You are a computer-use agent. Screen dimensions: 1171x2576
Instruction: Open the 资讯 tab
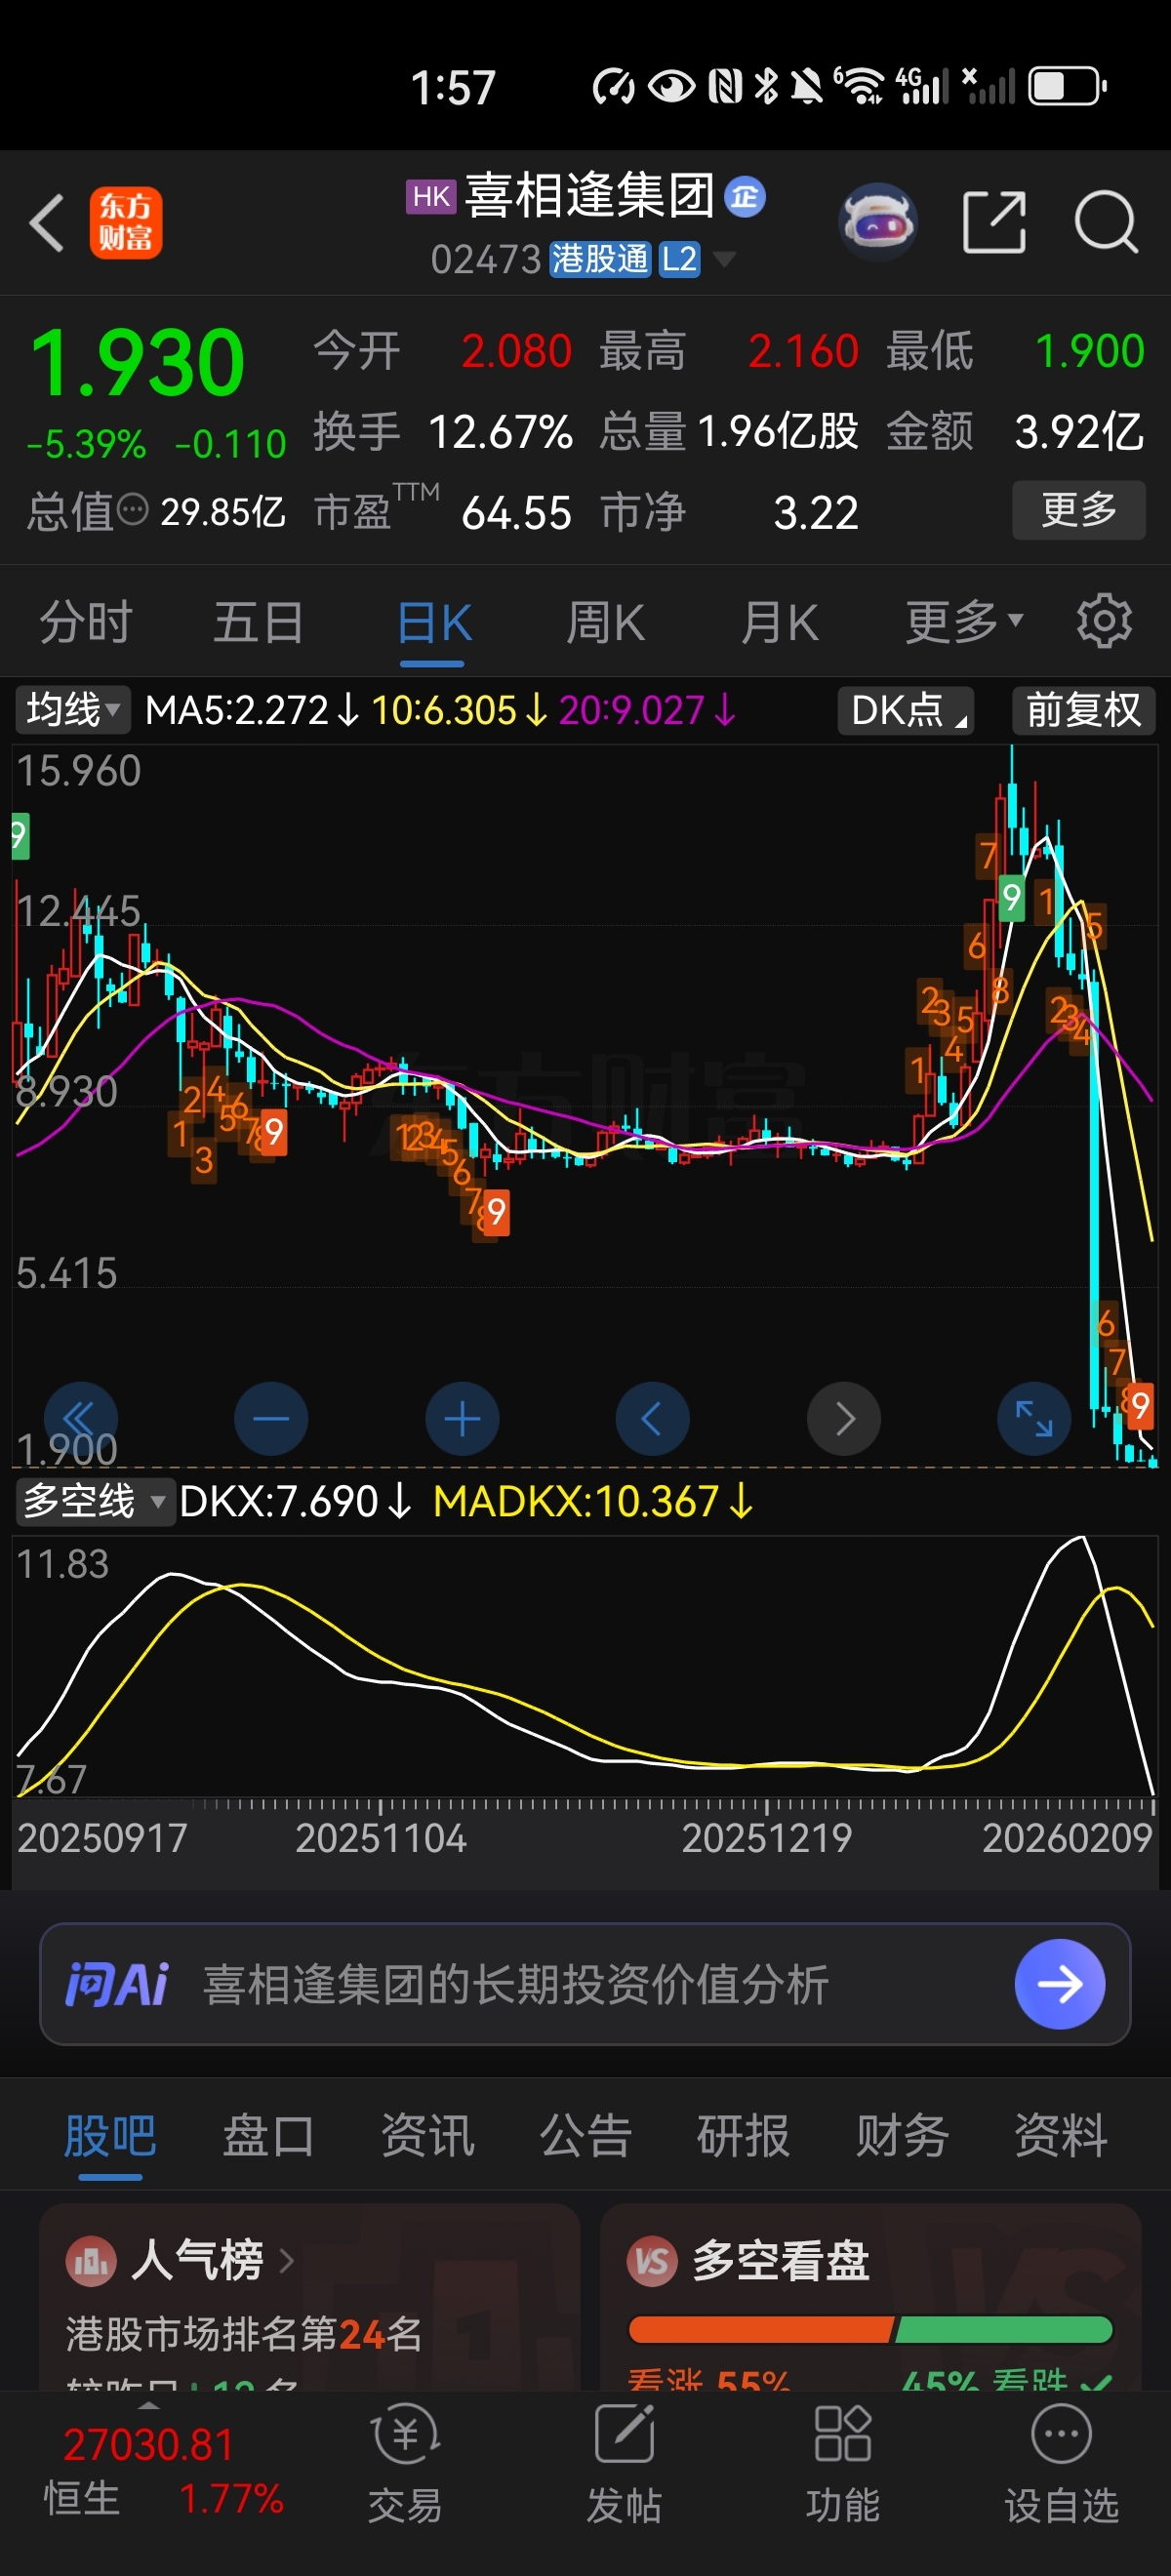click(427, 2136)
